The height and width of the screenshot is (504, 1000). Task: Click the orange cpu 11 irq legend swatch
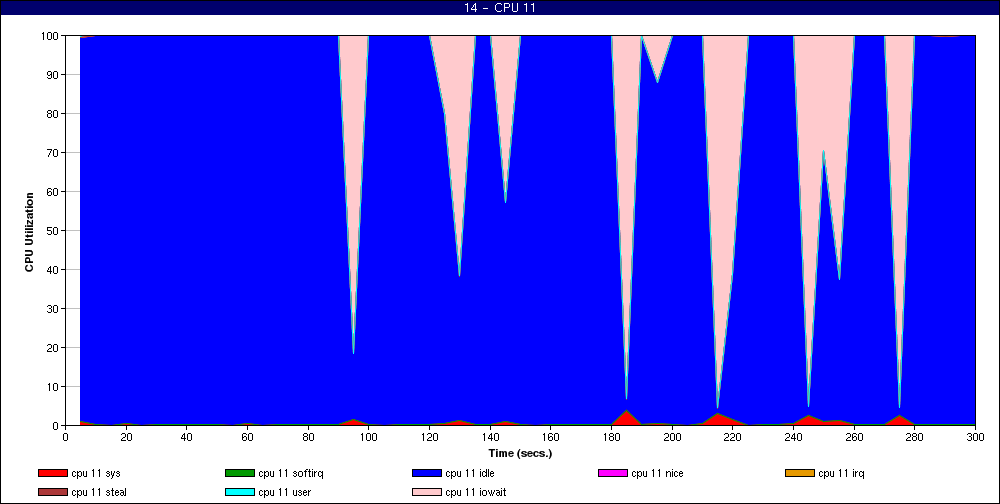(x=800, y=473)
